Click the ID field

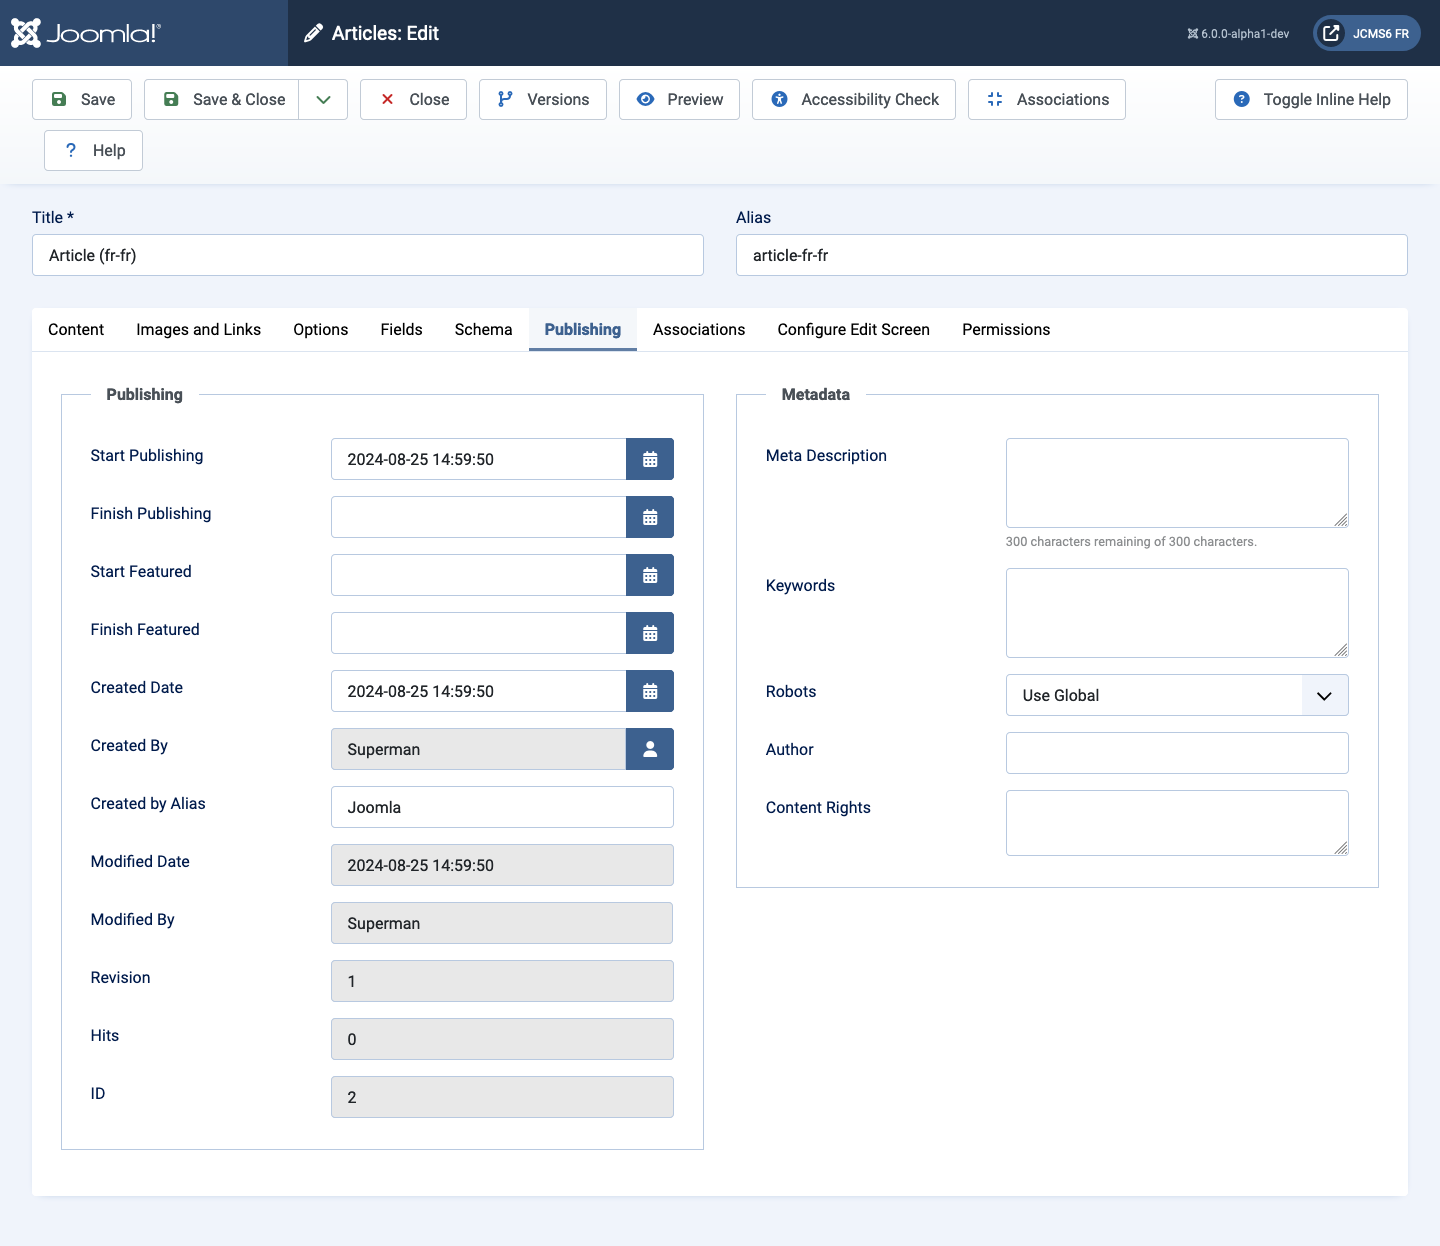point(502,1097)
